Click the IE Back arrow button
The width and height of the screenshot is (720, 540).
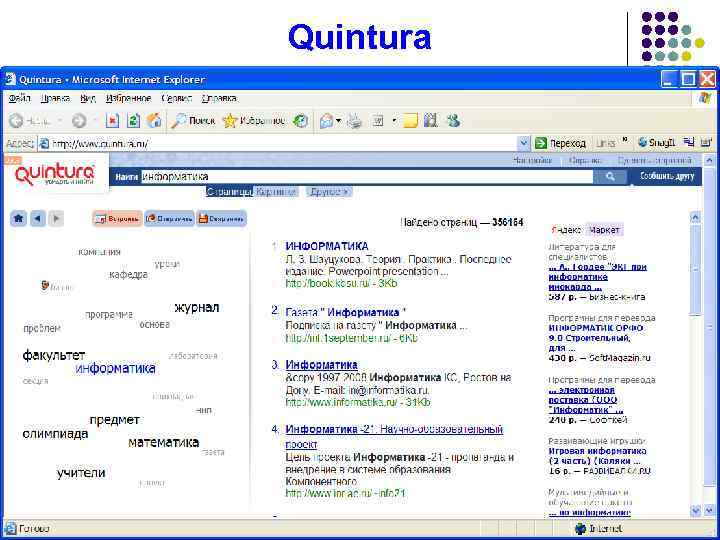[x=17, y=121]
